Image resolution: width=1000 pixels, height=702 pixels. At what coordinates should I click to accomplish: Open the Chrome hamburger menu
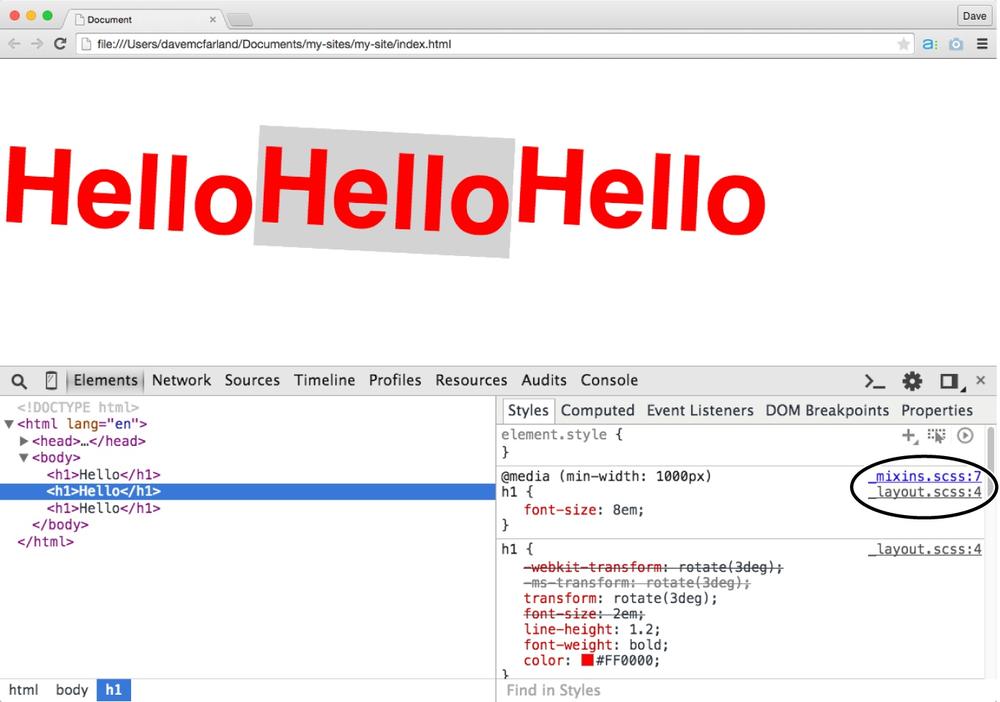click(x=982, y=44)
